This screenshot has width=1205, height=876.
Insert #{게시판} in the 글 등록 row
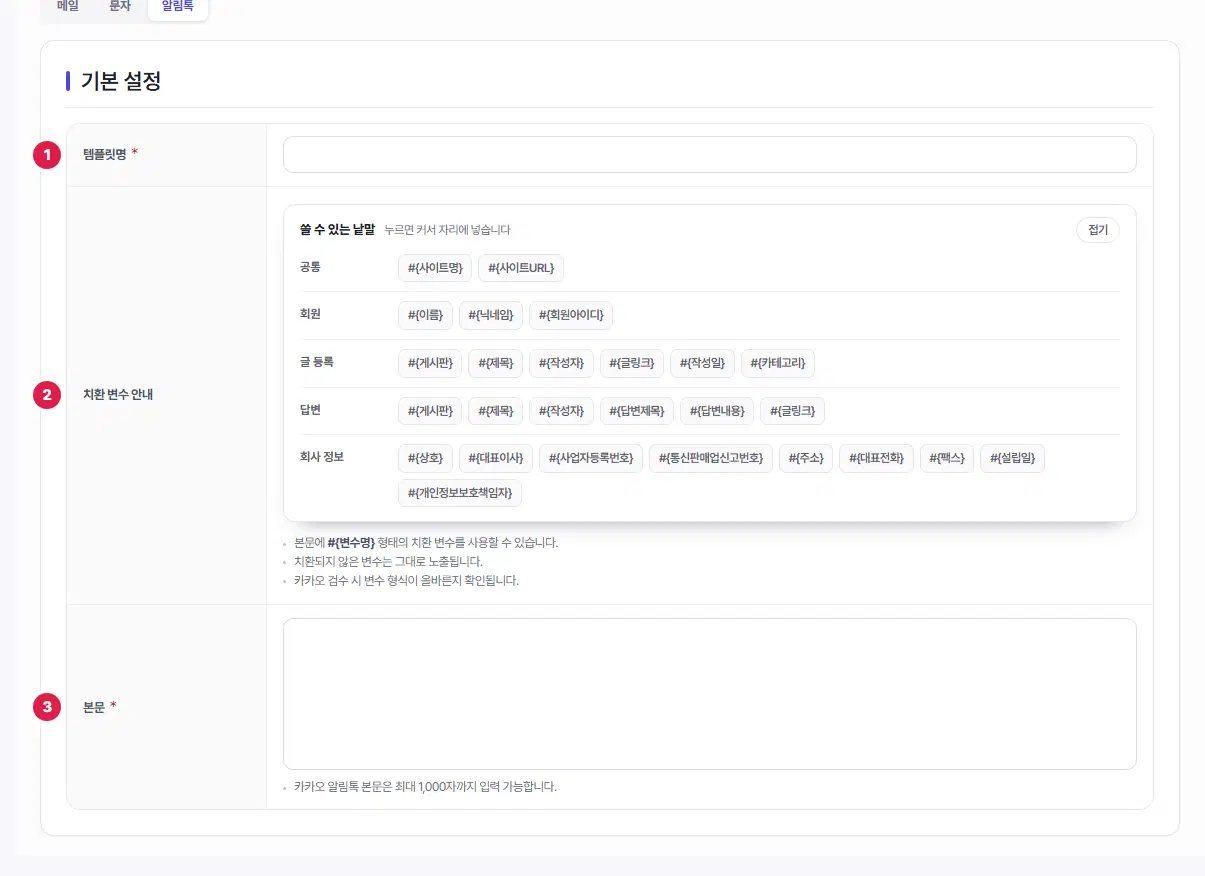[430, 363]
